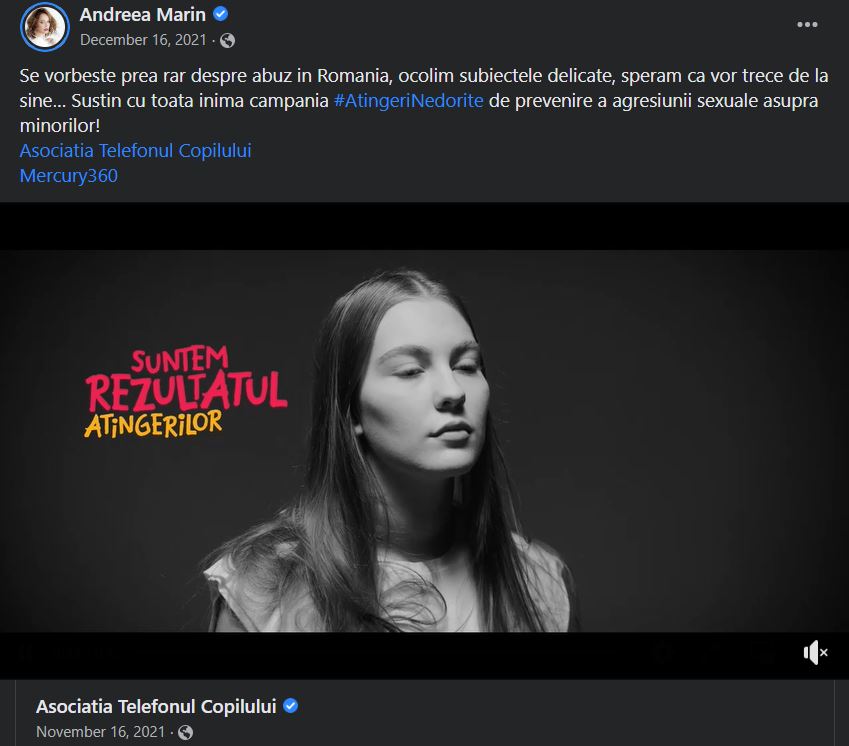Click the globe icon beside December date
This screenshot has height=746, width=849.
[227, 41]
